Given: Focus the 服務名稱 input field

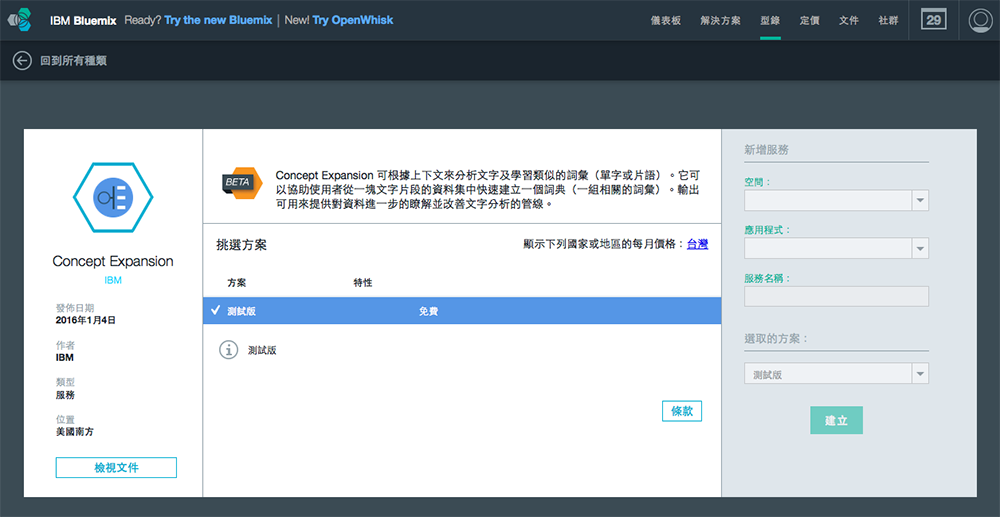Looking at the screenshot, I should [836, 296].
